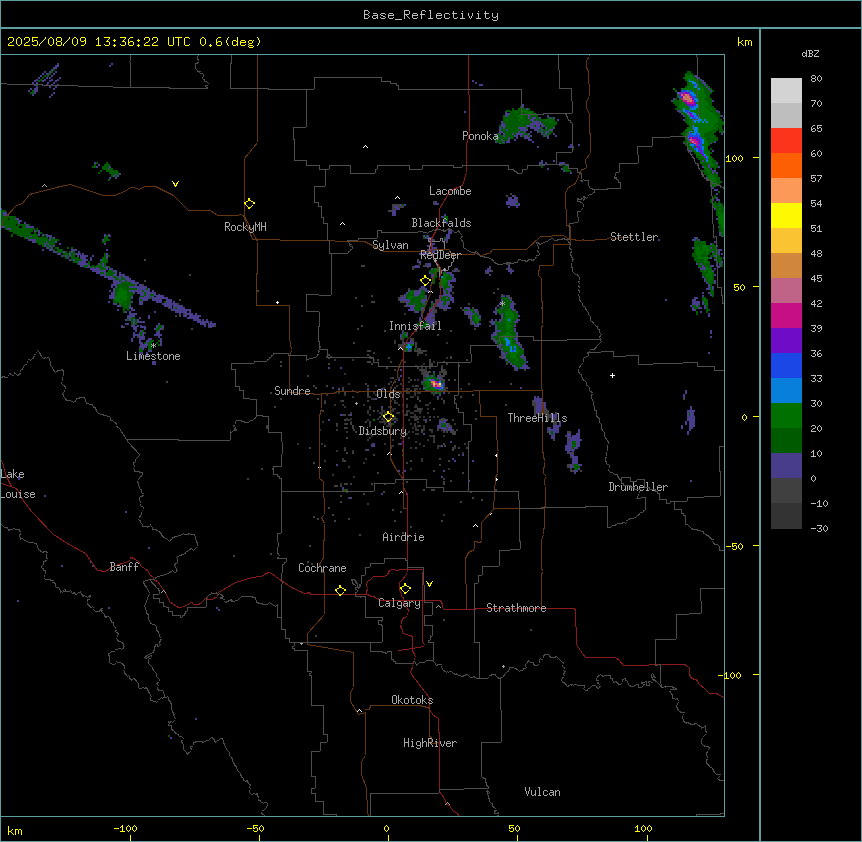Click the RedDeer city label
Screen dimensions: 862x842
pyautogui.click(x=440, y=255)
